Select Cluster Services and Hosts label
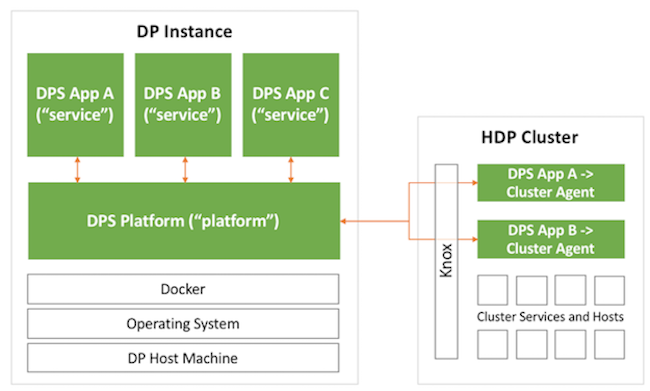Image resolution: width=650 pixels, height=391 pixels. coord(550,317)
